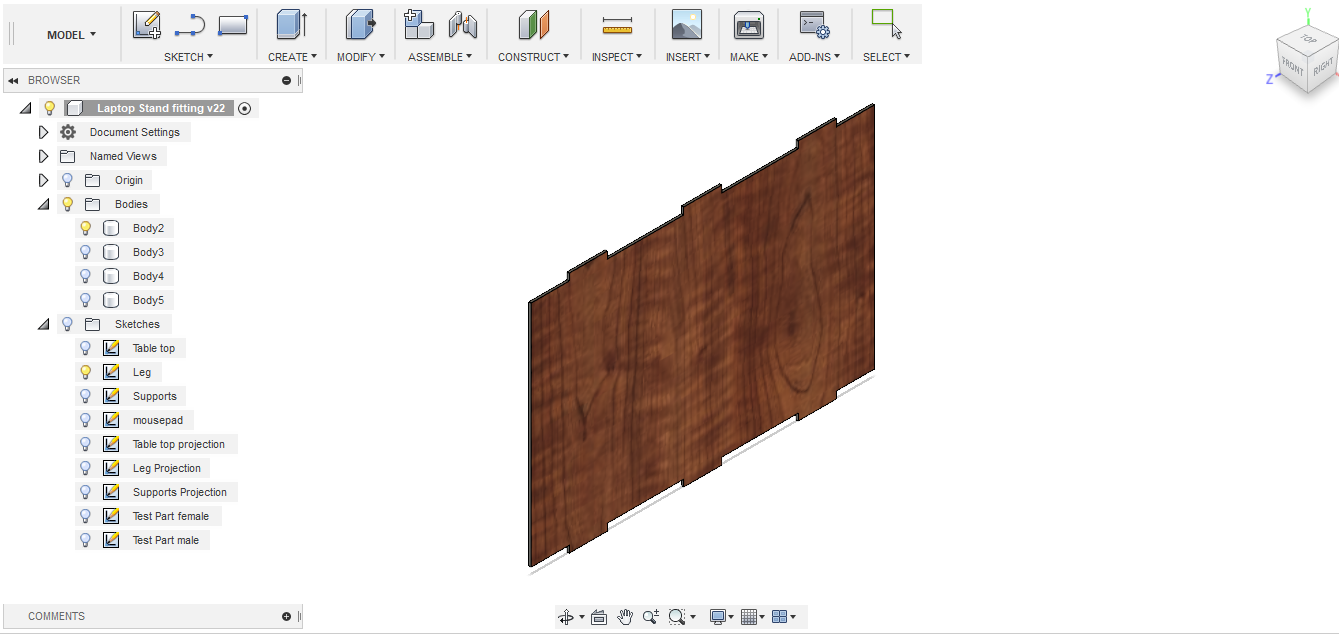Click the Inspect measure ruler icon
Viewport: 1339px width, 634px height.
617,26
